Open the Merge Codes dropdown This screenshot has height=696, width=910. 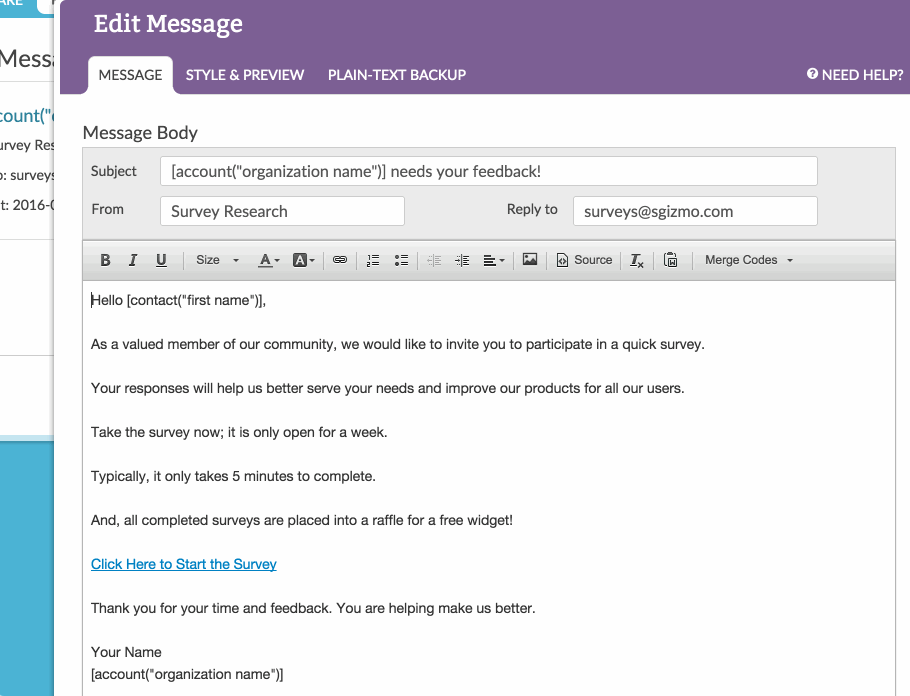(x=749, y=260)
